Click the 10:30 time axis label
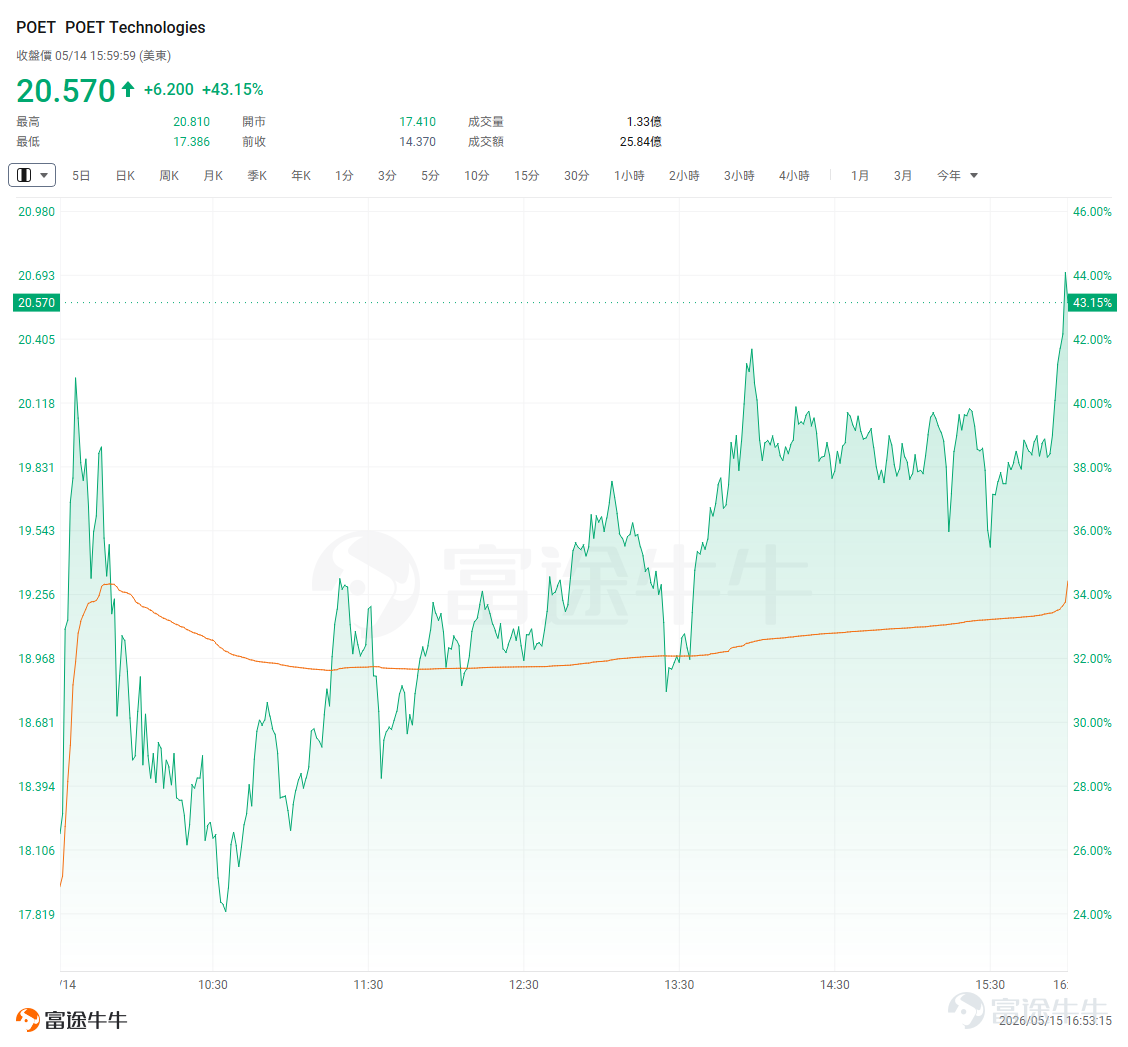This screenshot has width=1128, height=1047. point(213,984)
